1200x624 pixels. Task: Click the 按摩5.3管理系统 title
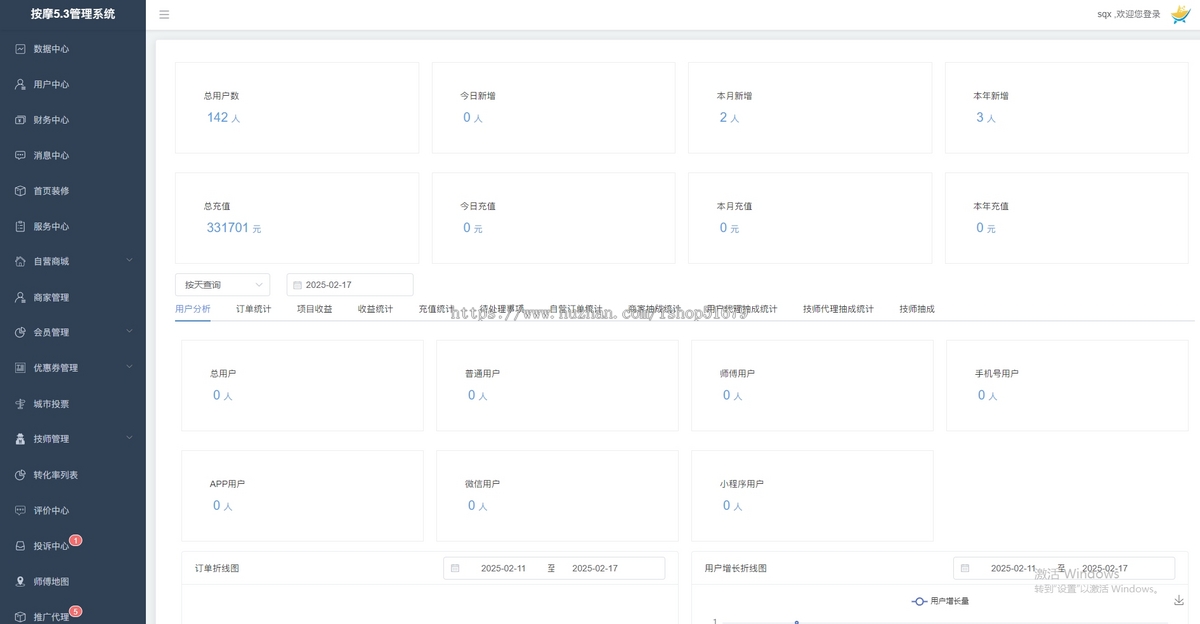73,14
